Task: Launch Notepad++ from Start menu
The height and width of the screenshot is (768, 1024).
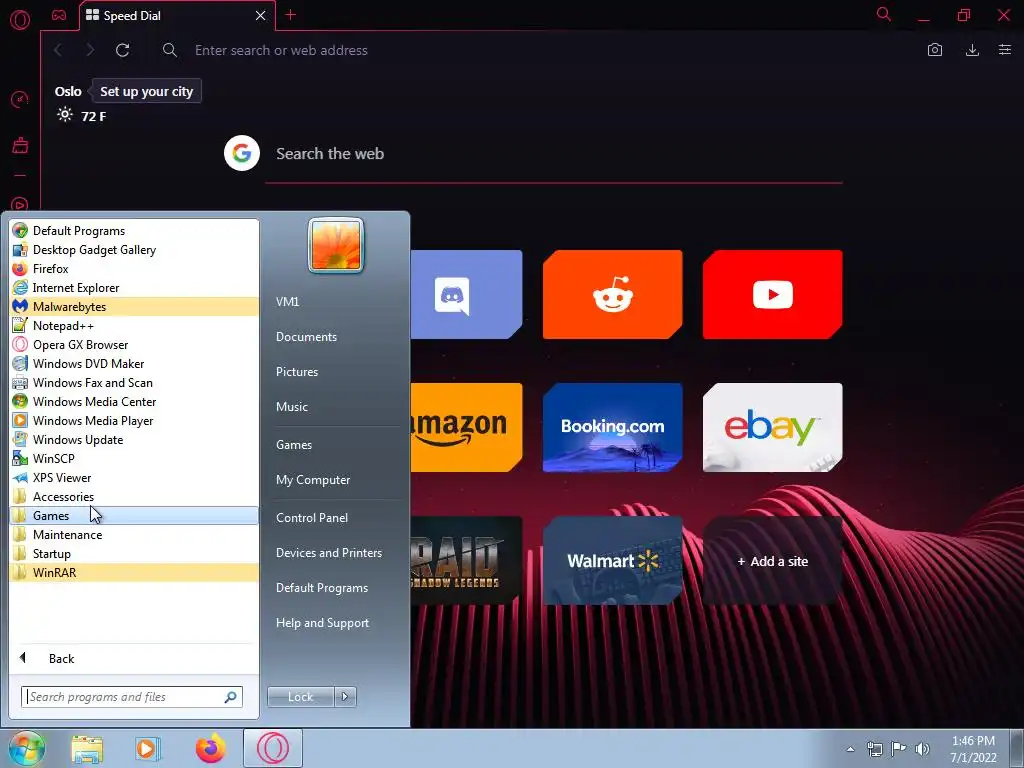Action: (x=135, y=325)
